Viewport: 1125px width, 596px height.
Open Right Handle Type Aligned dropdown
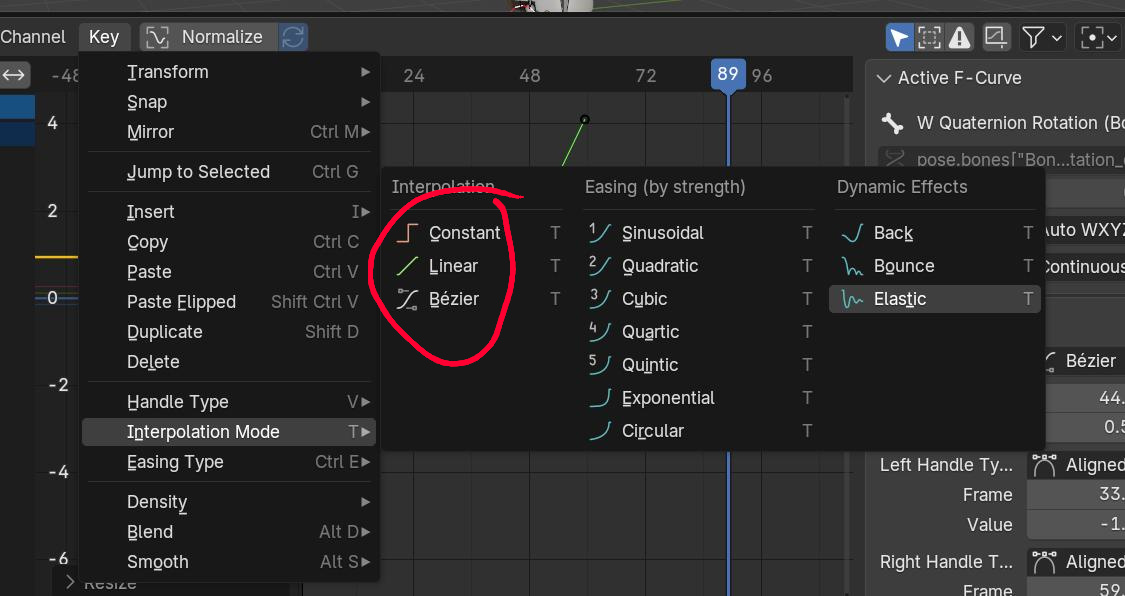[1076, 562]
